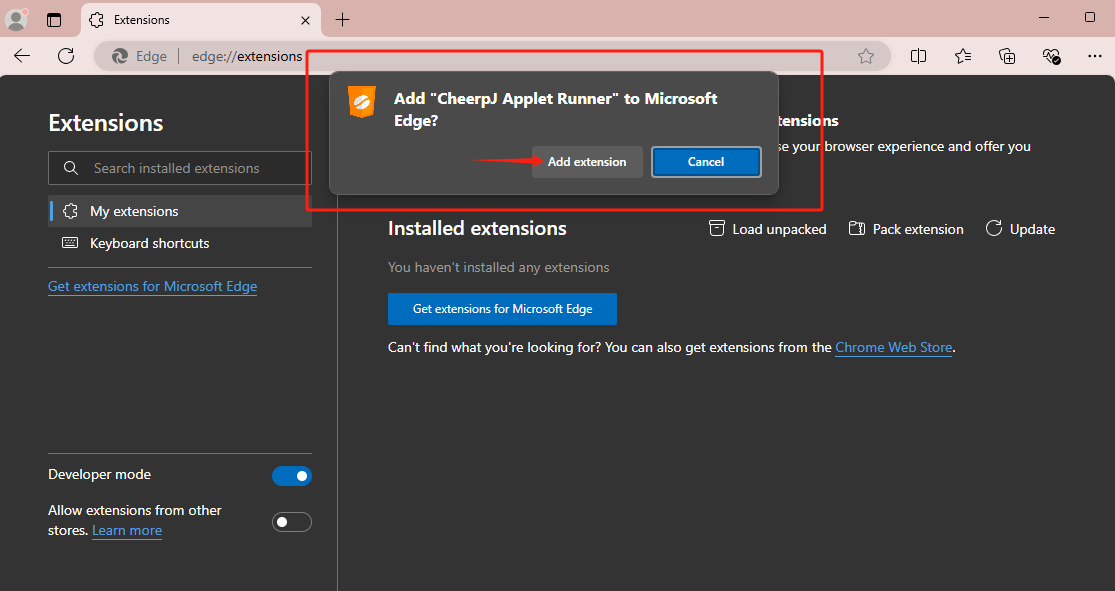Cancel the CheerpJ extension prompt
The width and height of the screenshot is (1115, 591).
click(x=706, y=162)
